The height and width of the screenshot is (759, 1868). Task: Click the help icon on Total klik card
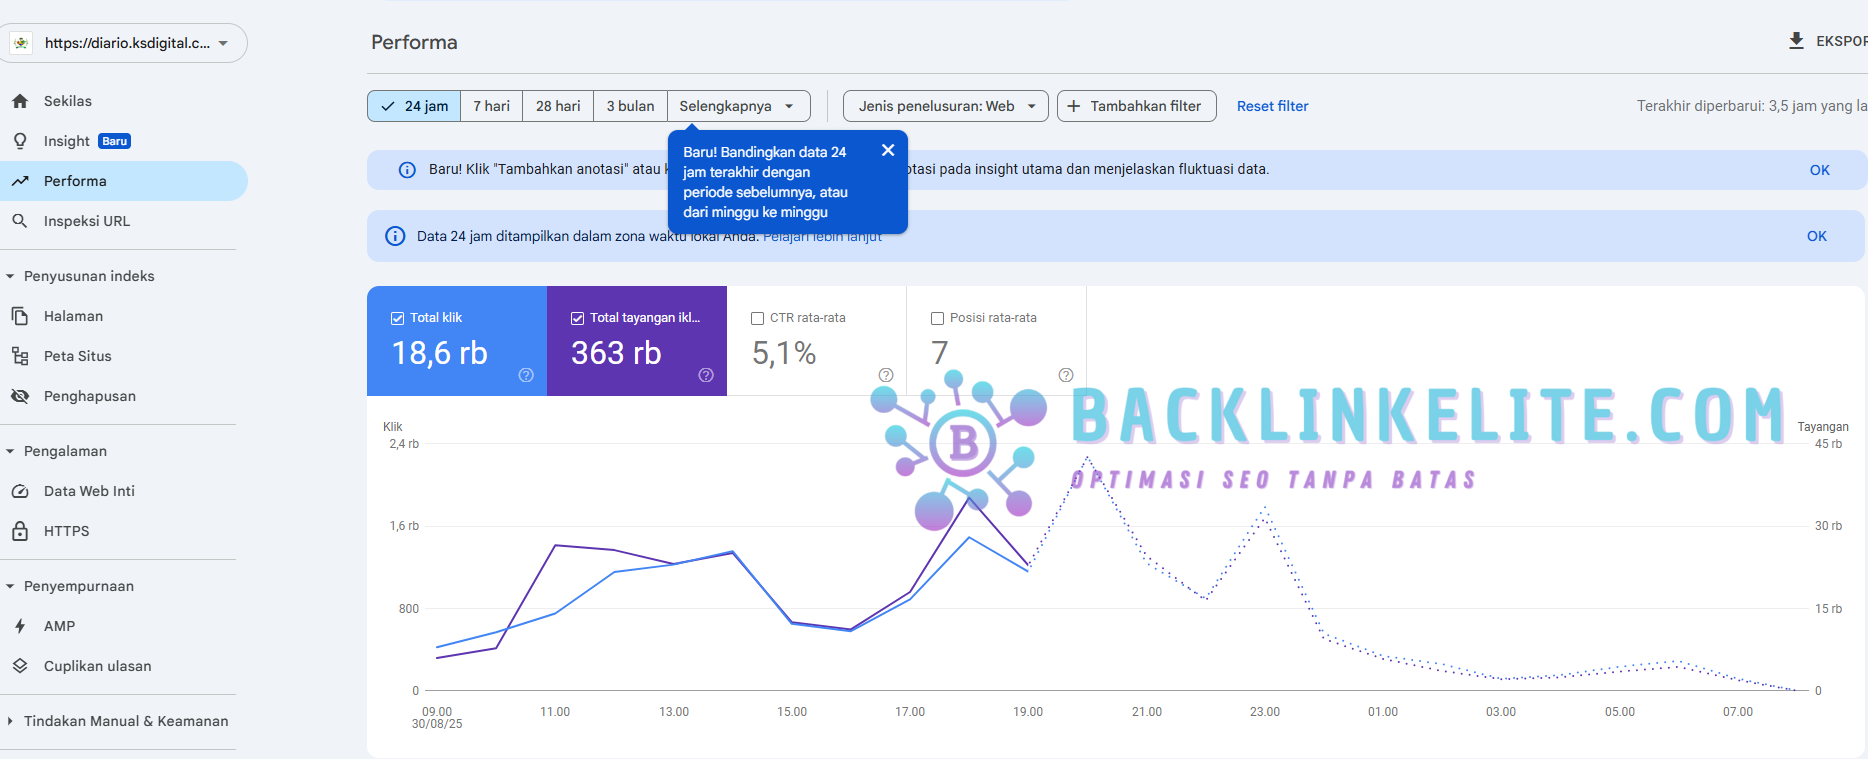click(x=526, y=375)
